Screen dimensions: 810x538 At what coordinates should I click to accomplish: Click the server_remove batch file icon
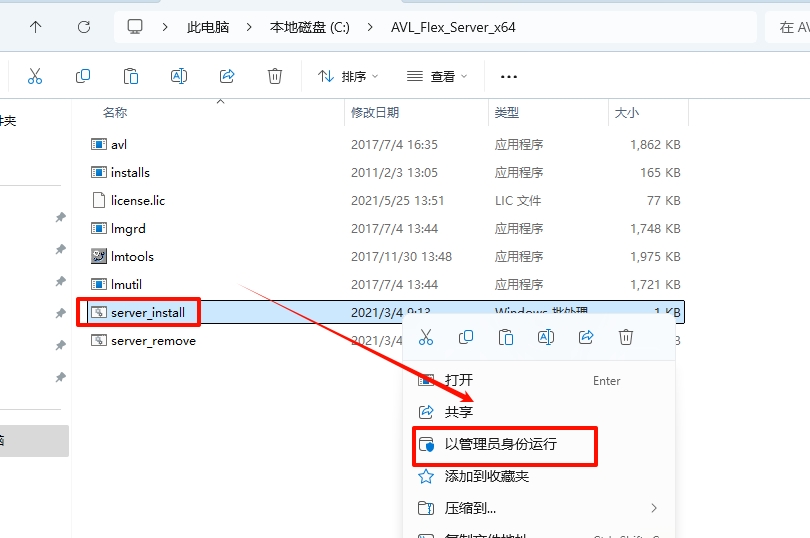[x=99, y=340]
